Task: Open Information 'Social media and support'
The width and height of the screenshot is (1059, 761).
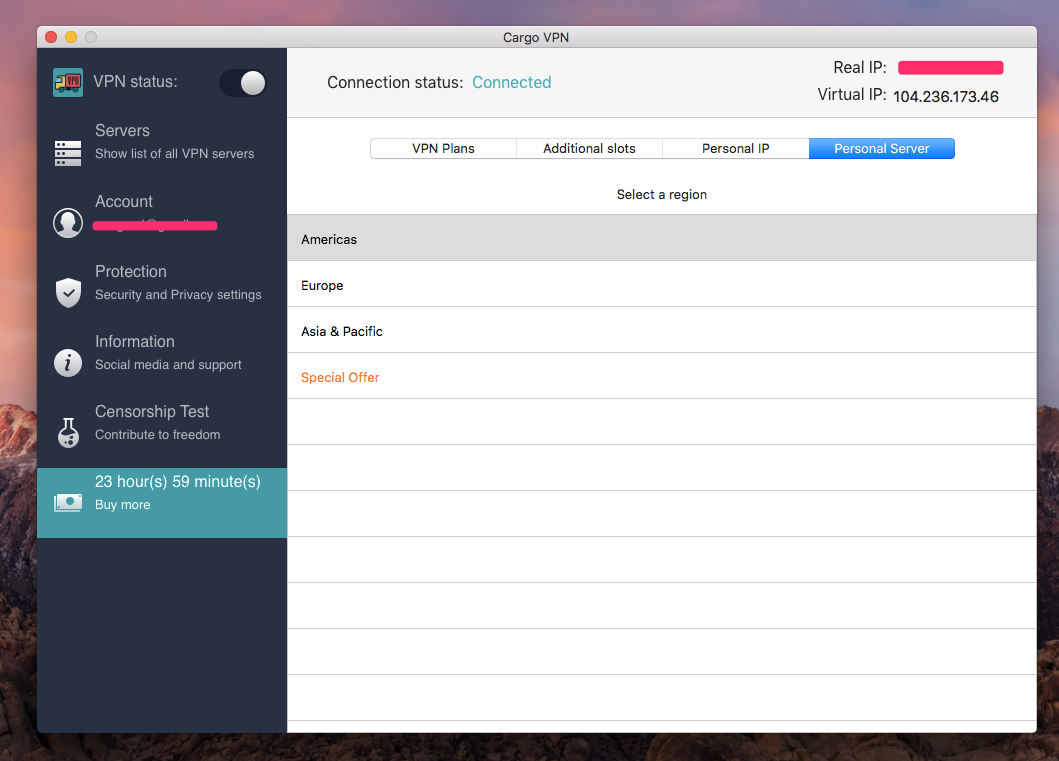Action: (168, 365)
